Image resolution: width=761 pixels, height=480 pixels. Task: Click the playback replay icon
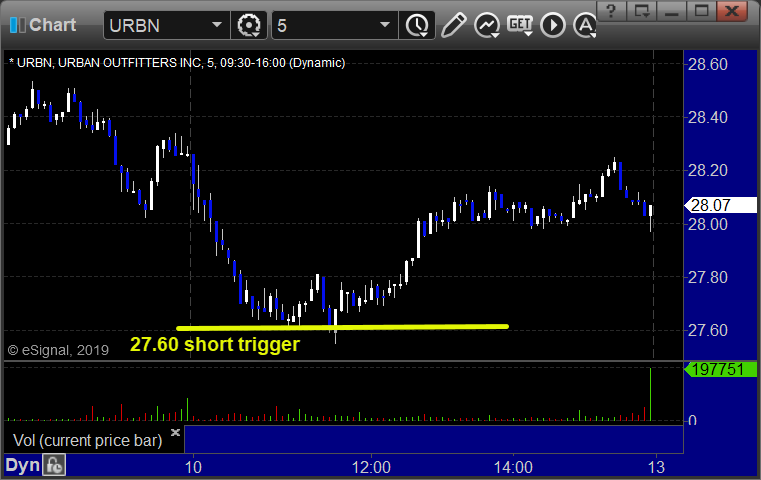pos(553,25)
